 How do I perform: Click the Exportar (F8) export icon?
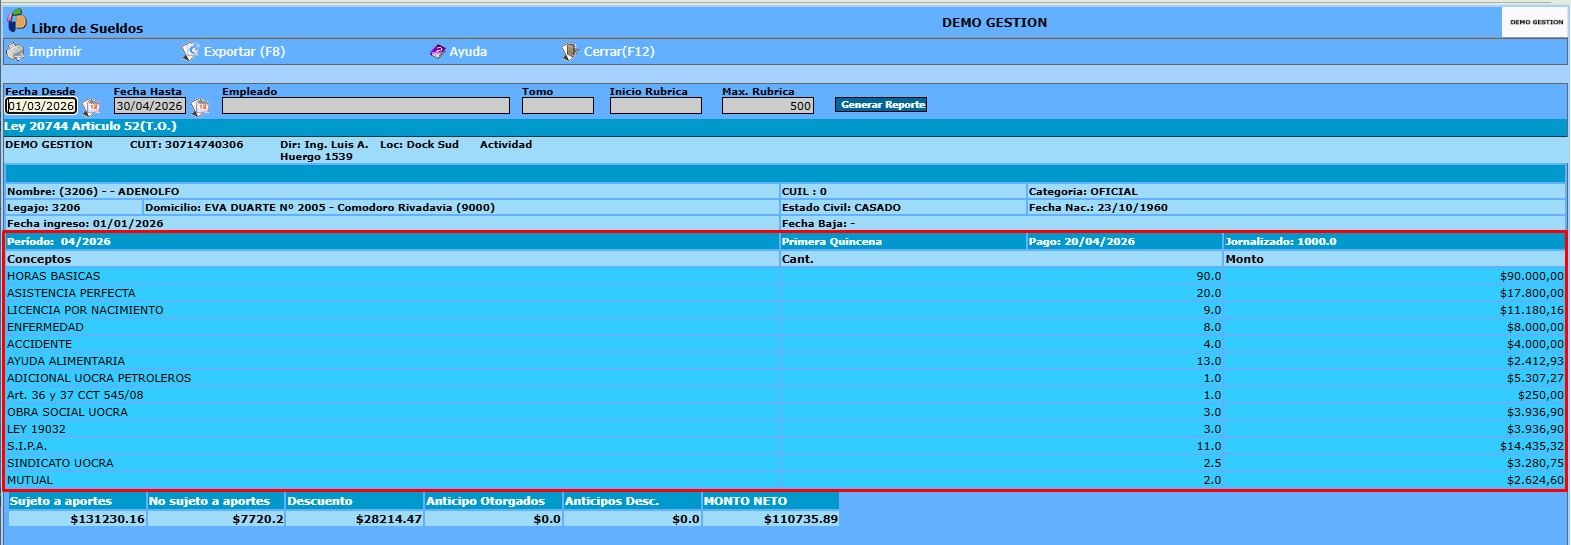click(x=190, y=51)
